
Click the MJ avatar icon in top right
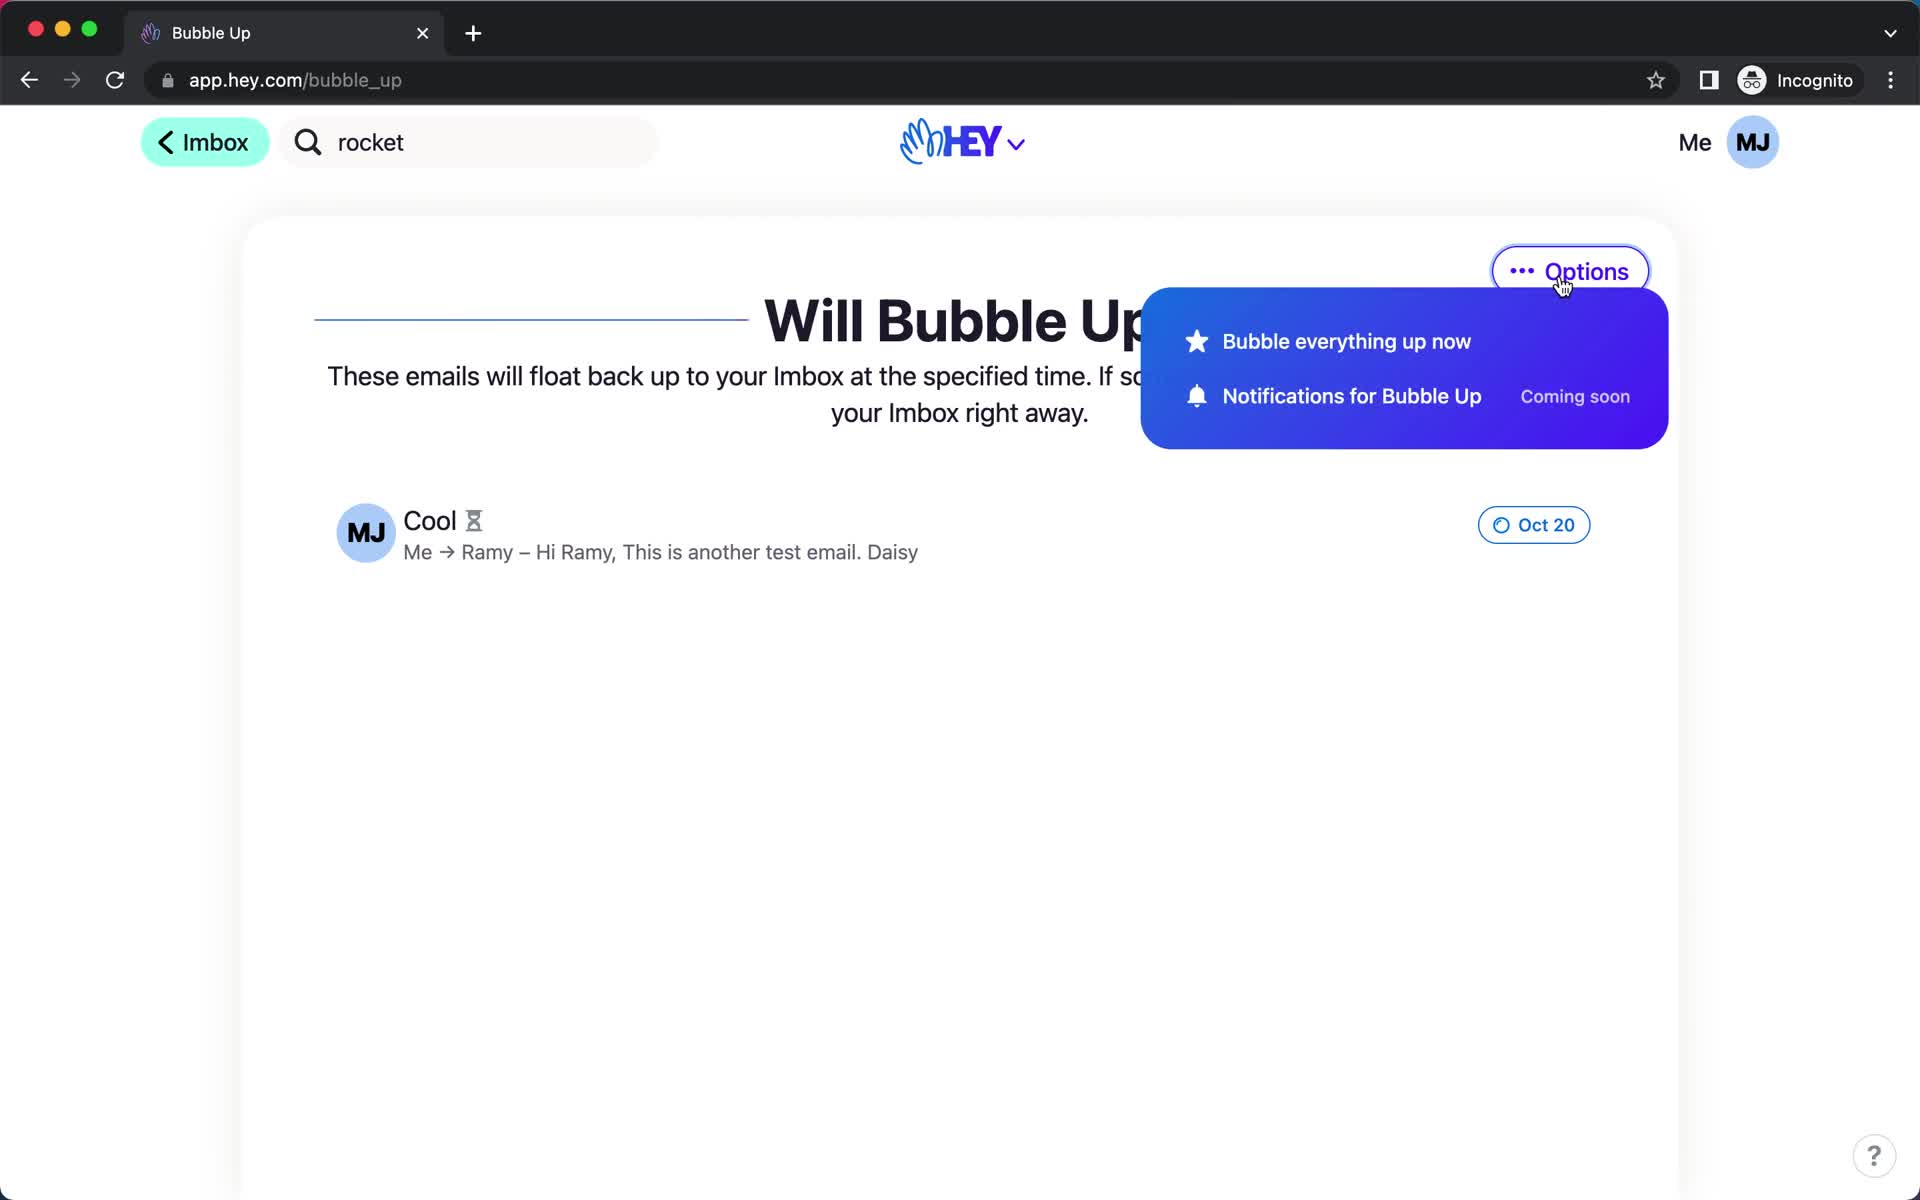[x=1751, y=142]
